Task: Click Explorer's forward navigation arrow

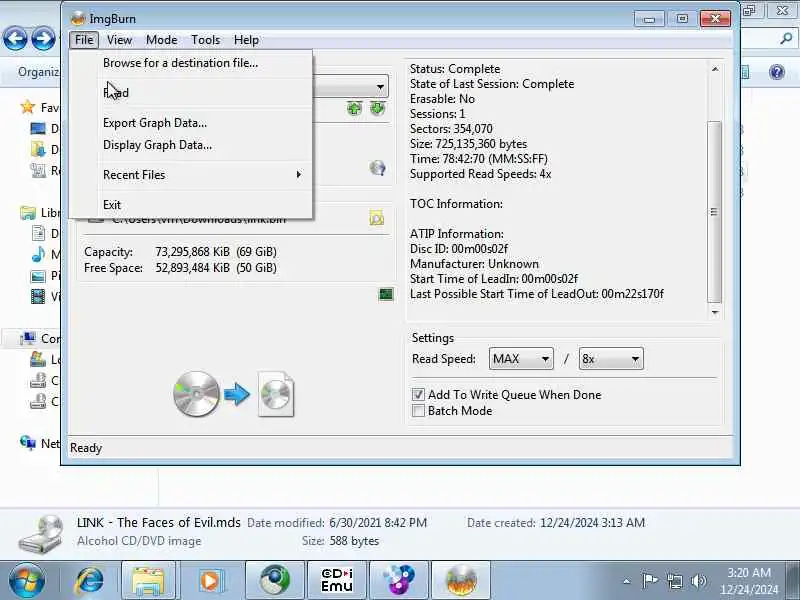Action: tap(43, 38)
